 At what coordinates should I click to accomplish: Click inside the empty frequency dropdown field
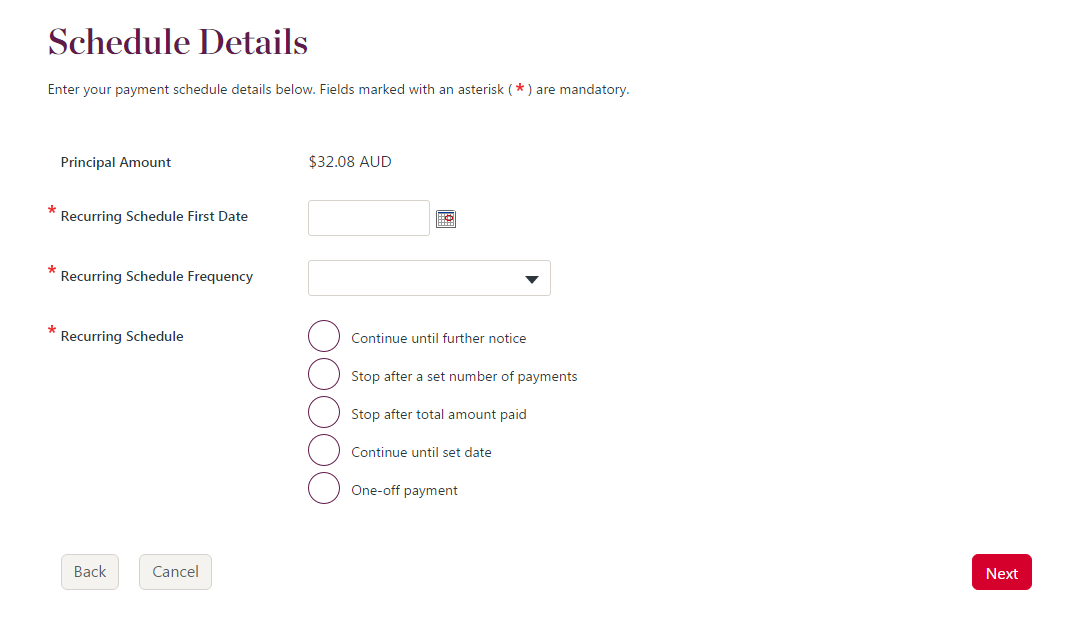coord(420,278)
